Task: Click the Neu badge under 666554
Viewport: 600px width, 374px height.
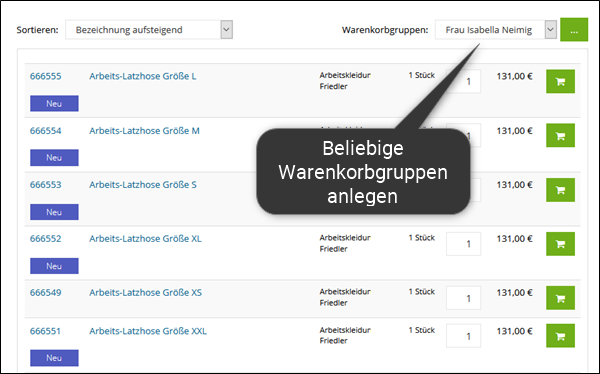Action: [x=54, y=158]
